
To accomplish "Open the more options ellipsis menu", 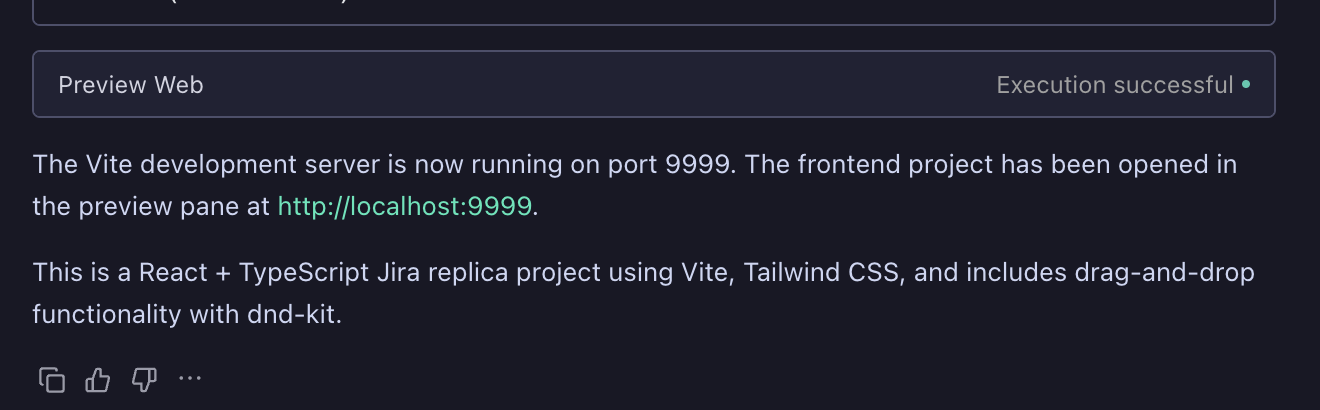I will (x=190, y=379).
